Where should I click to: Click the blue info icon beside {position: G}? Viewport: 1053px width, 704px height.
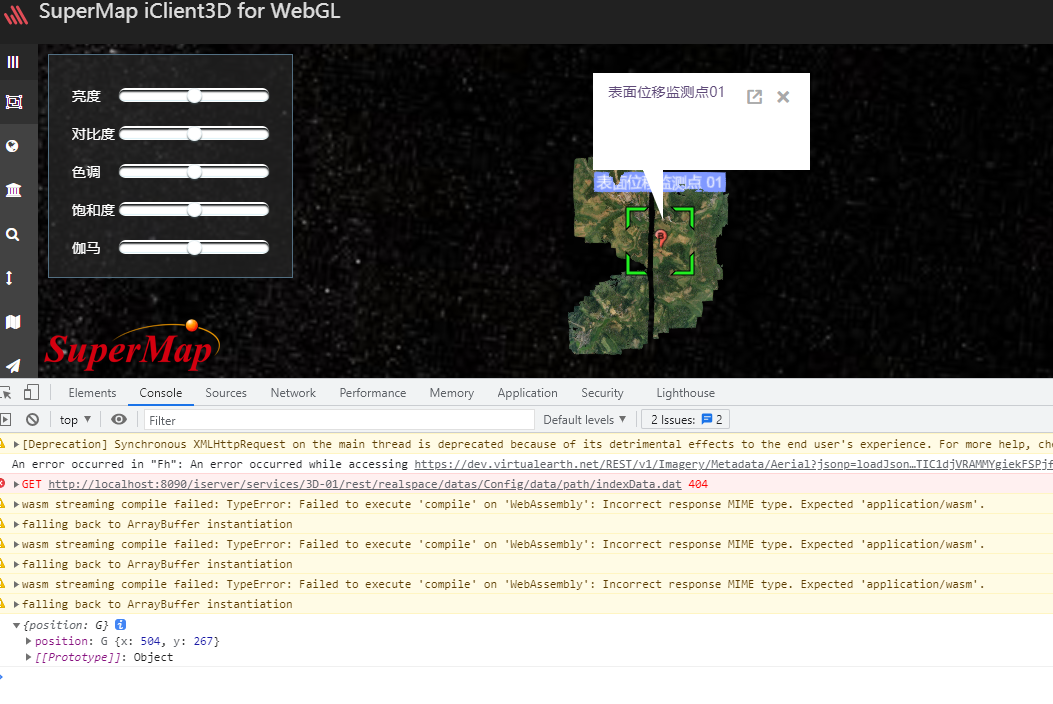pyautogui.click(x=120, y=625)
